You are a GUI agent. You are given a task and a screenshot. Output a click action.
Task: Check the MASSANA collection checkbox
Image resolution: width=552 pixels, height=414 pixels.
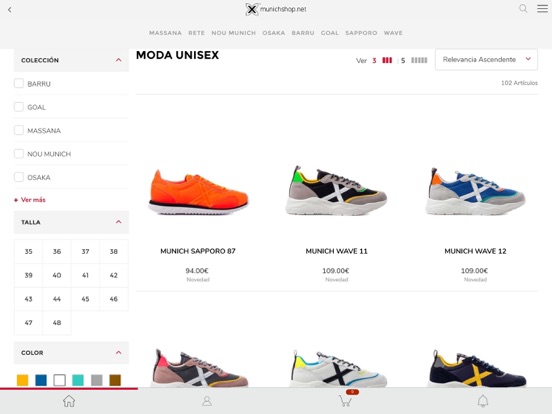coord(19,130)
